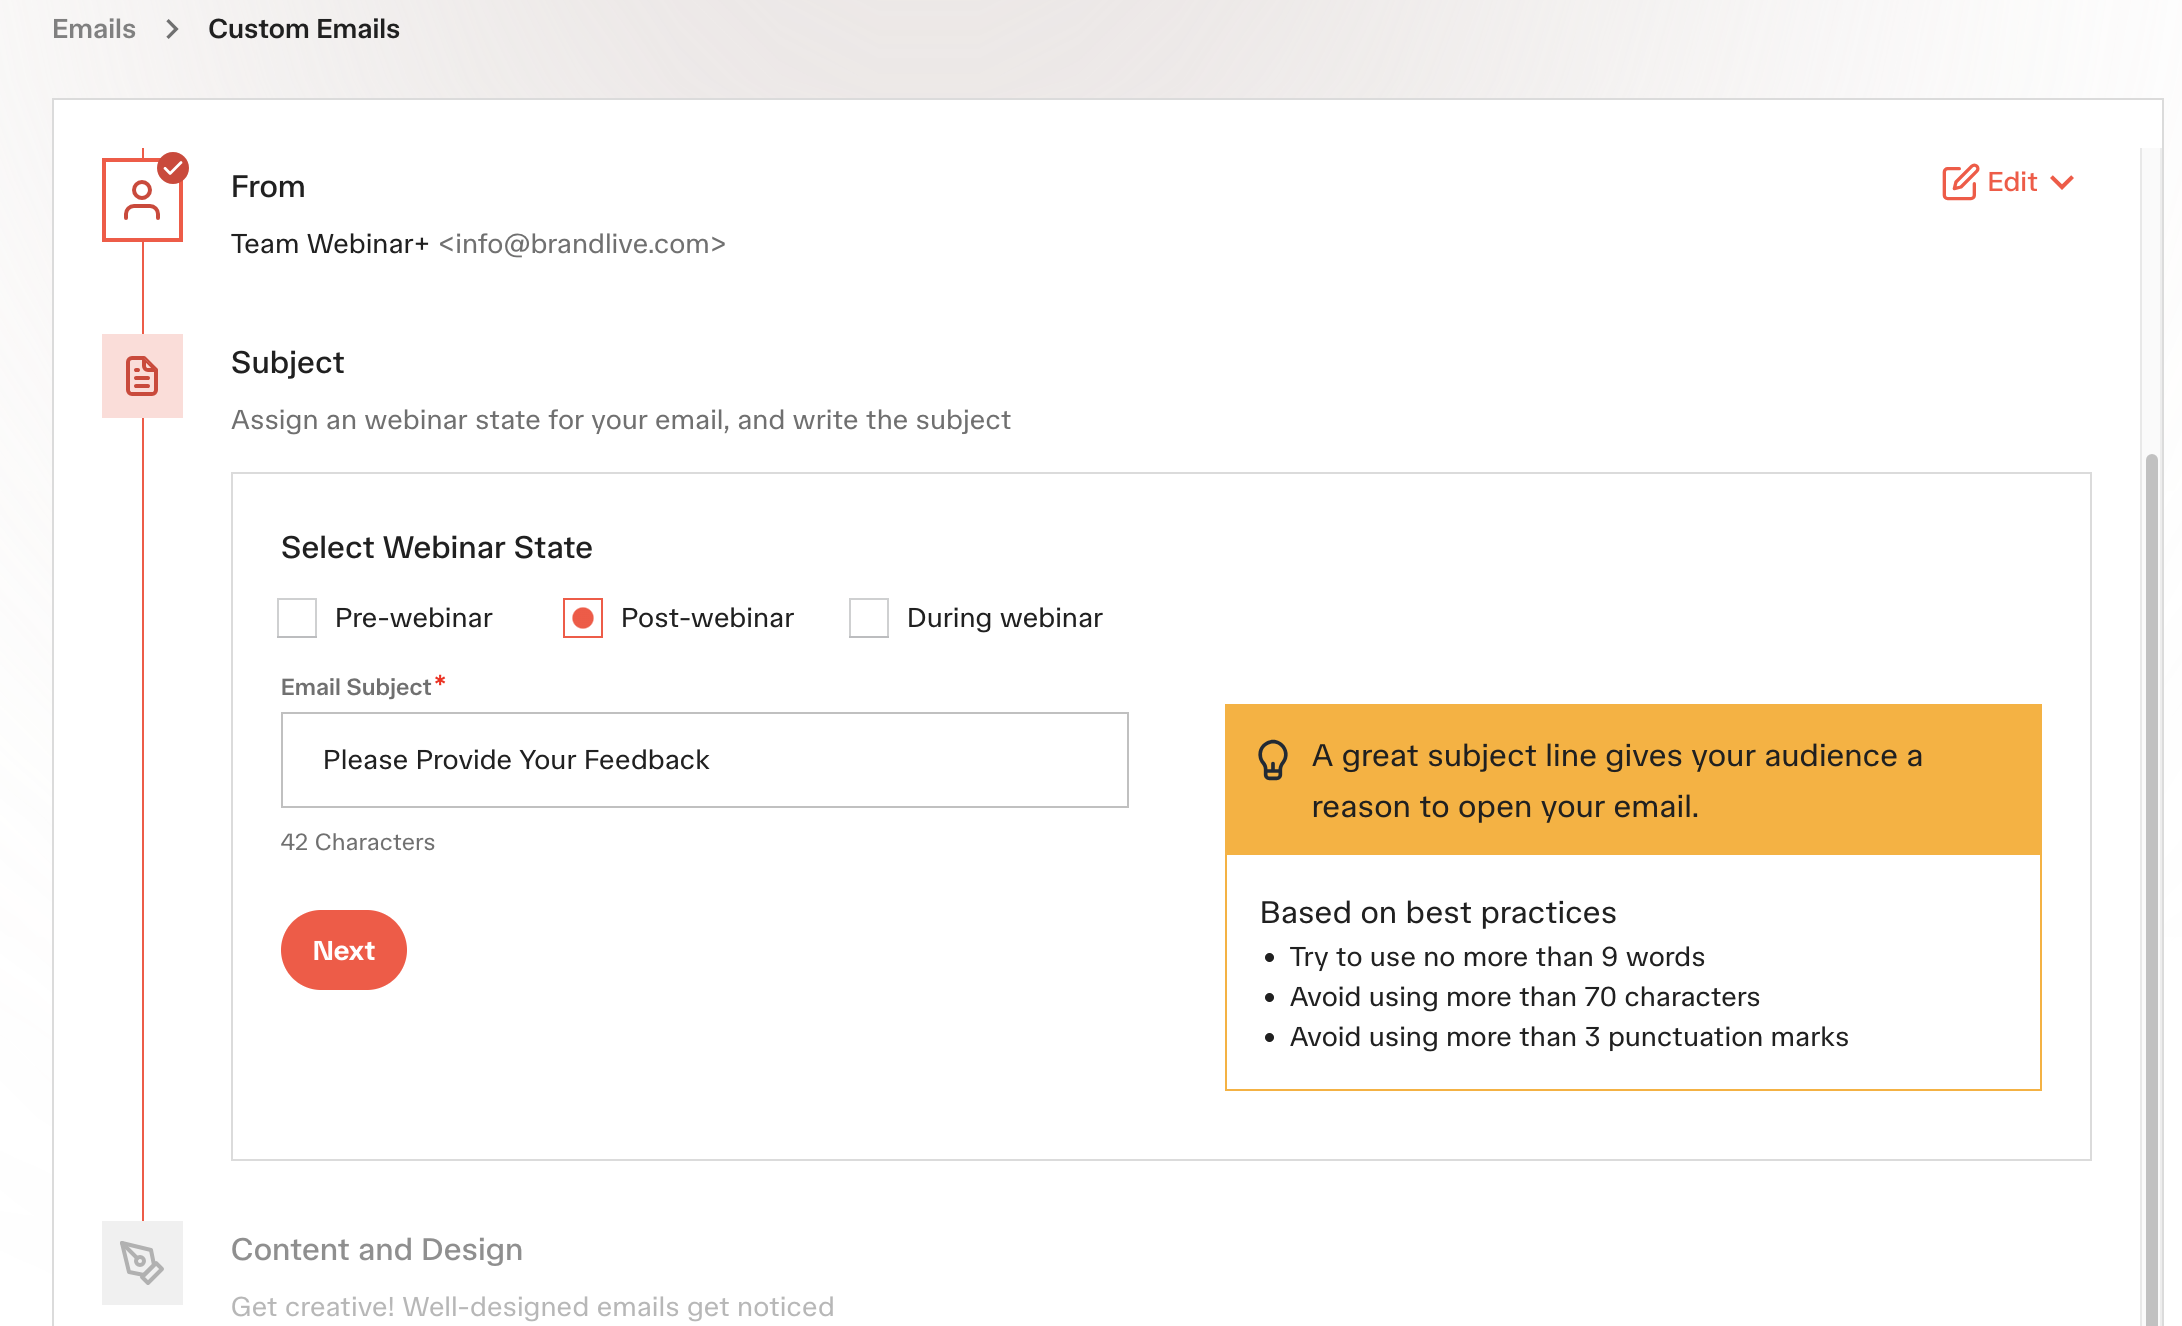Click Custom Emails in the breadcrumb
This screenshot has width=2182, height=1326.
click(x=304, y=29)
